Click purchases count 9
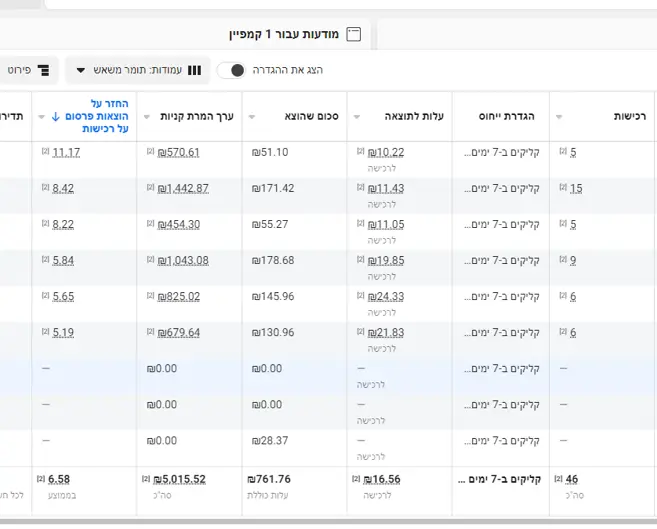657x529 pixels. [x=573, y=261]
